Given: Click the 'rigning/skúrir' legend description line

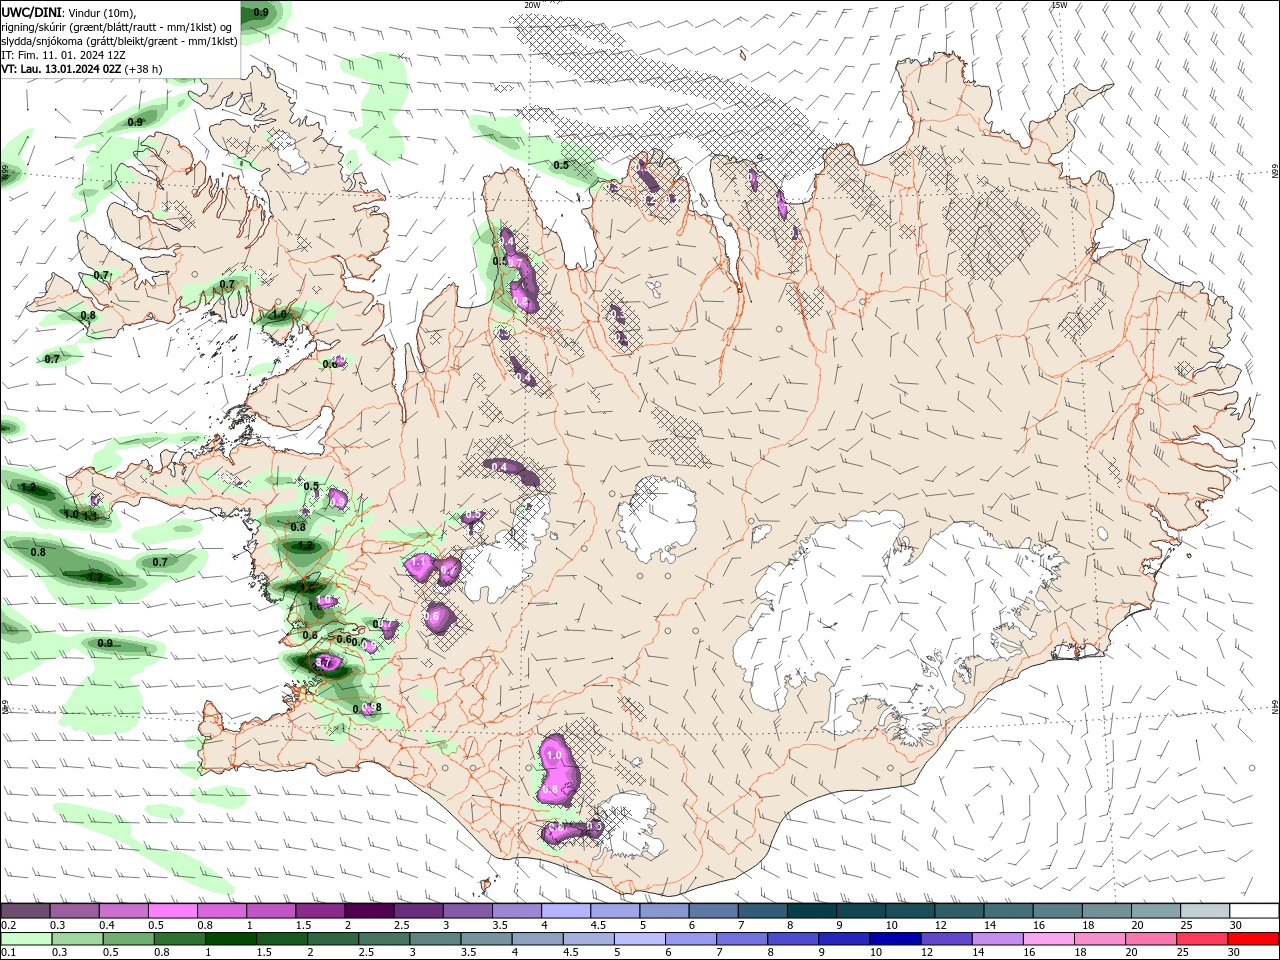Looking at the screenshot, I should 117,26.
